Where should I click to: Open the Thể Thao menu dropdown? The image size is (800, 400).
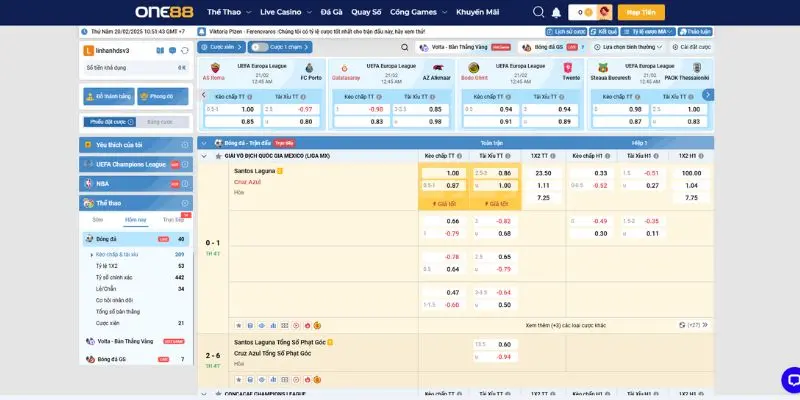click(229, 12)
